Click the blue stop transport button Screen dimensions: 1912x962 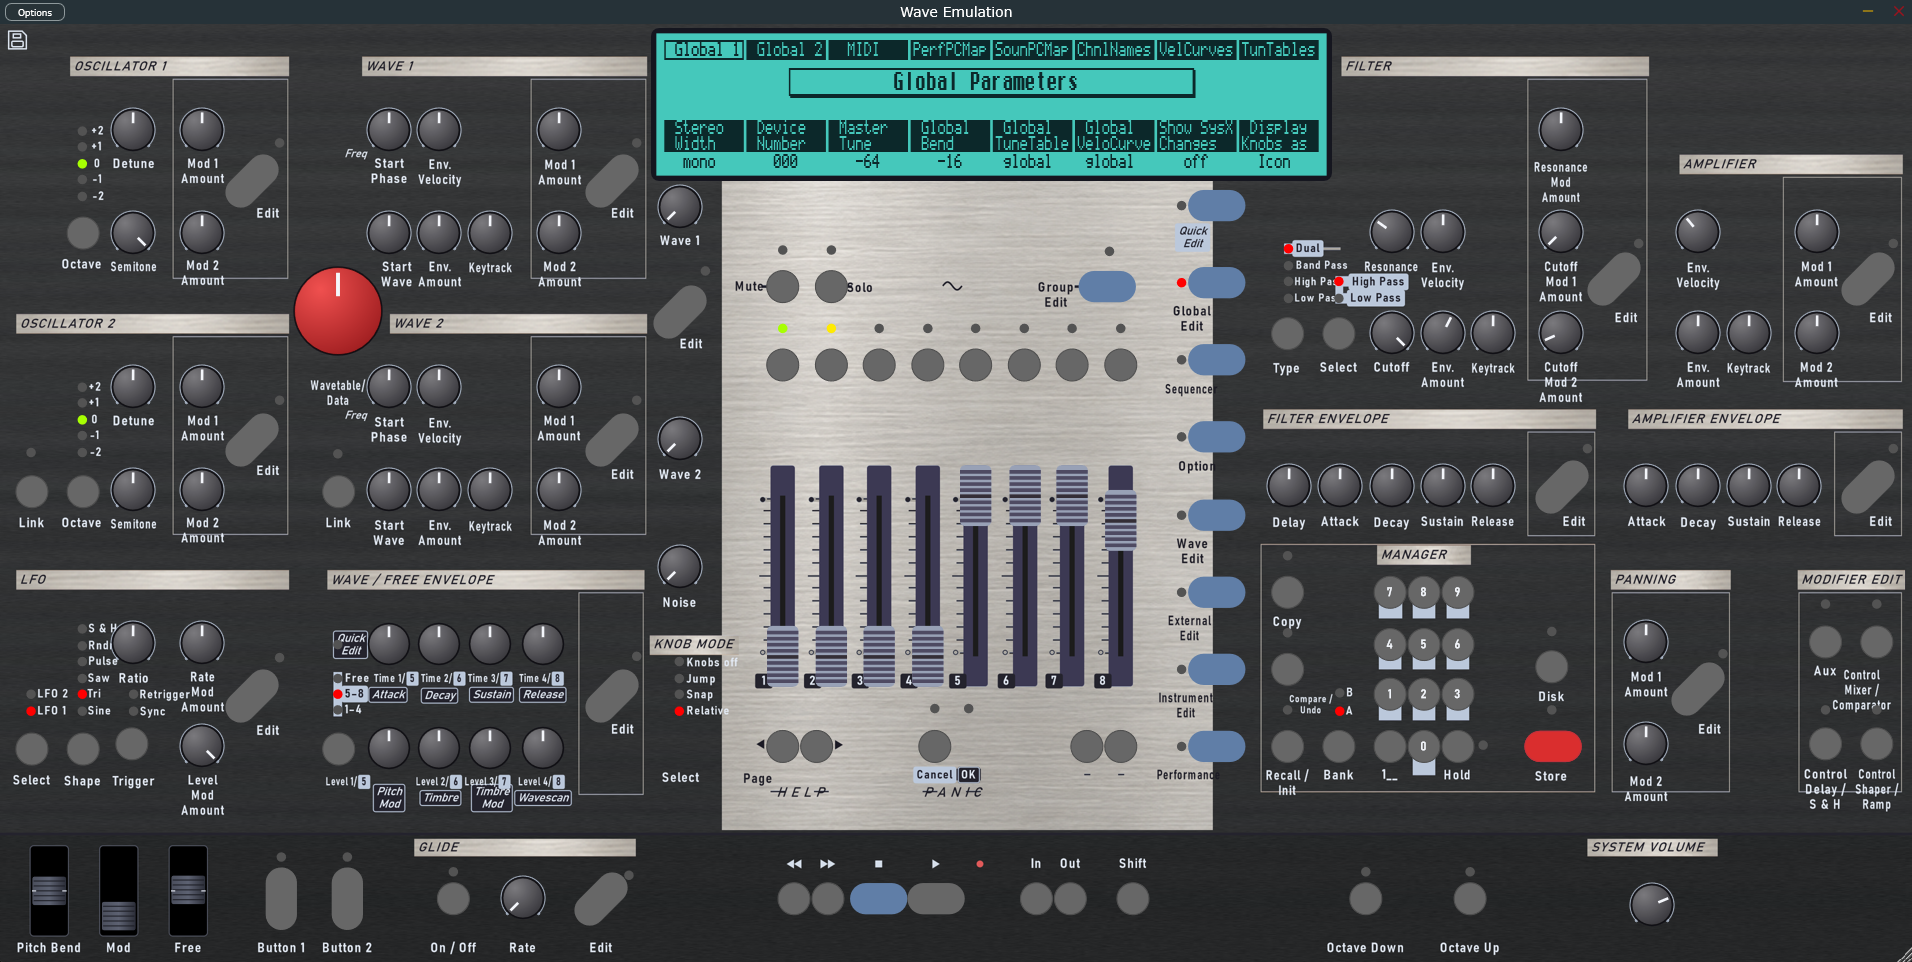tap(878, 898)
